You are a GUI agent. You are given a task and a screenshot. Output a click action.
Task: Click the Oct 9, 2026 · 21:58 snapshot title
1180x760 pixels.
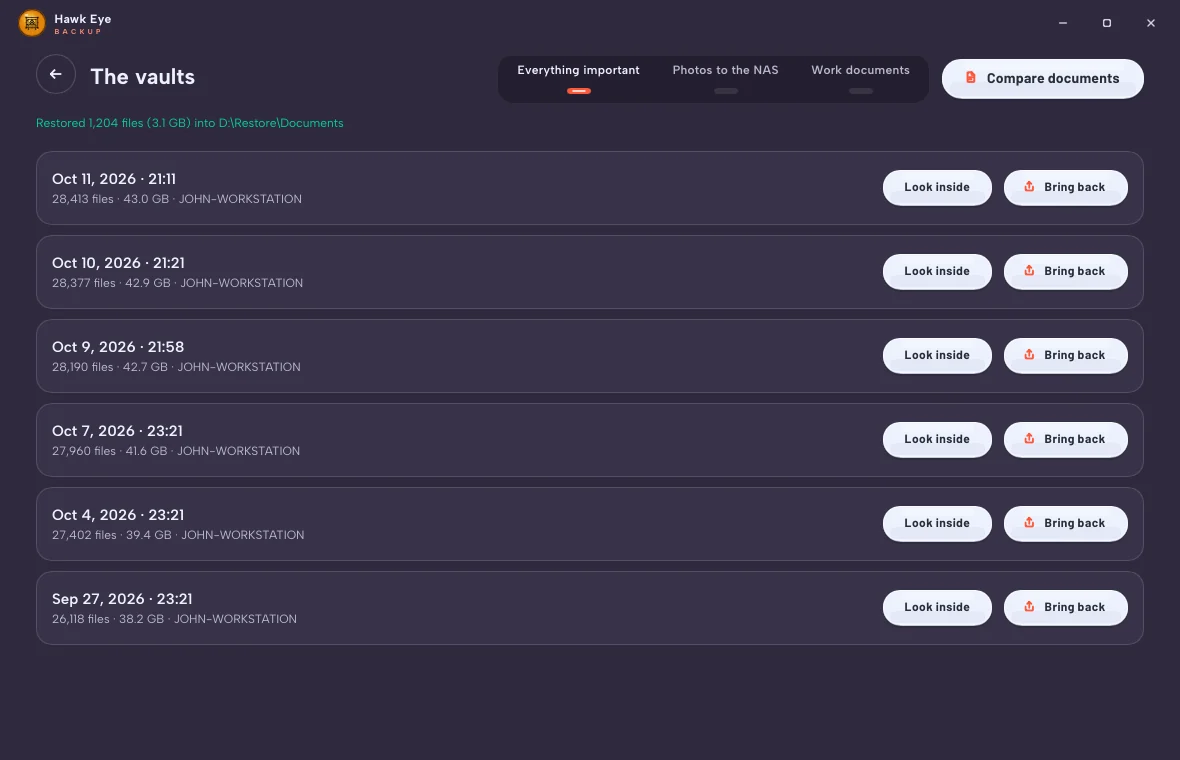[118, 347]
